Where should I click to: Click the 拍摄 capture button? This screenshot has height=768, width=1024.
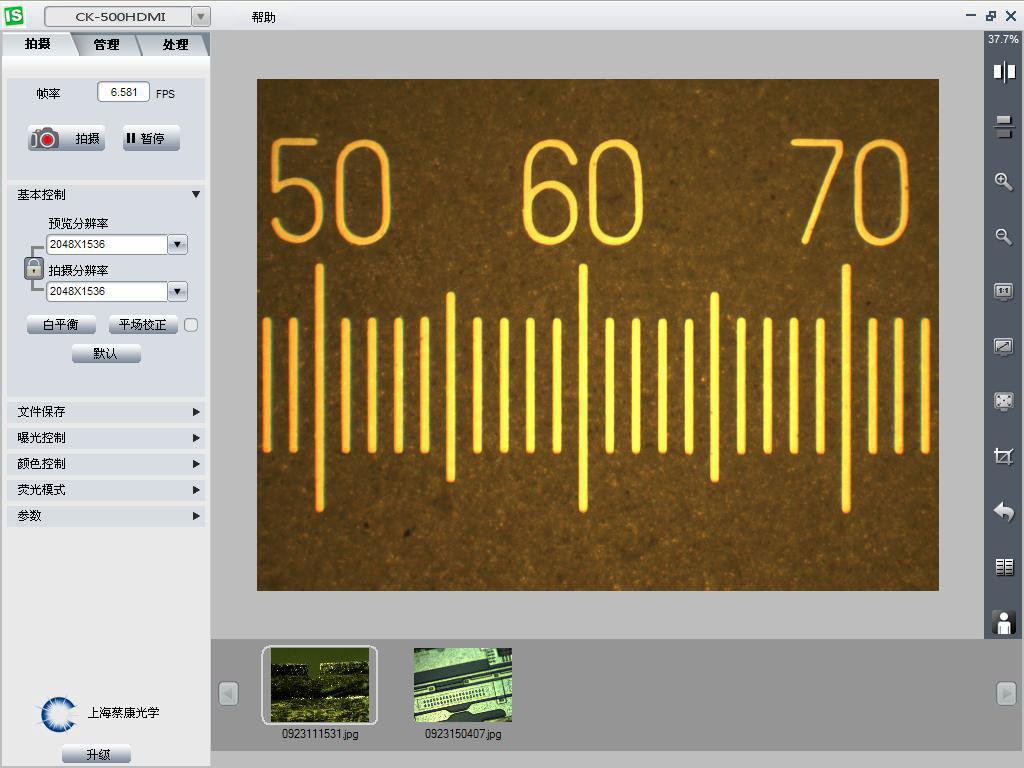pos(66,139)
